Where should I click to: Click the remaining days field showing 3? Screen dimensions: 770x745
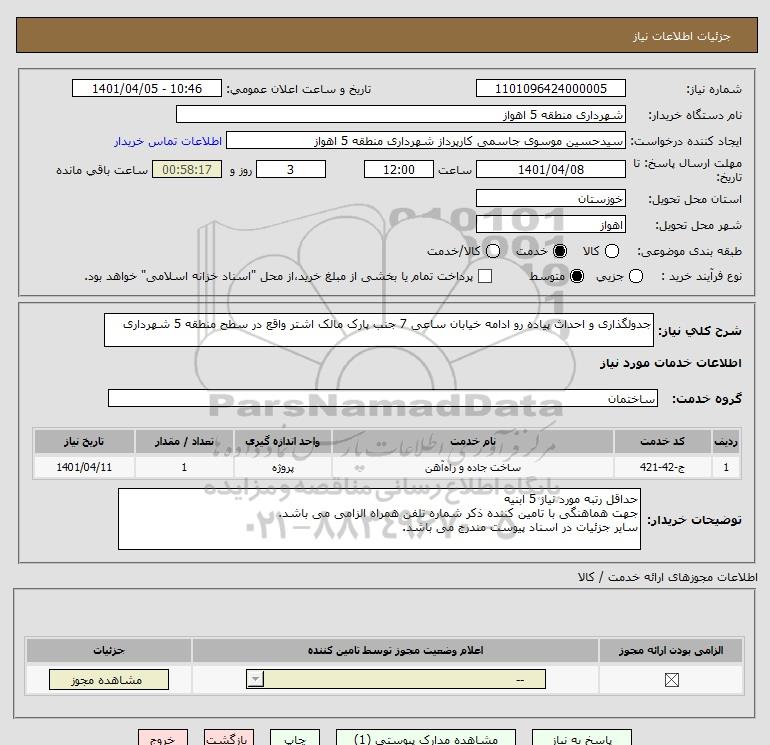[x=291, y=169]
